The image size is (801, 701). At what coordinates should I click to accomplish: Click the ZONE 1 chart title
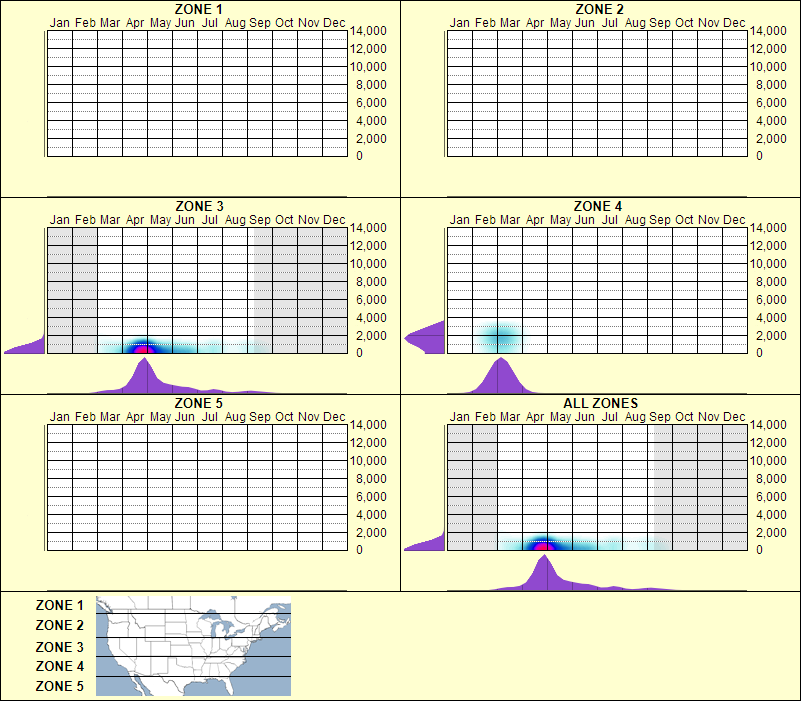click(200, 9)
